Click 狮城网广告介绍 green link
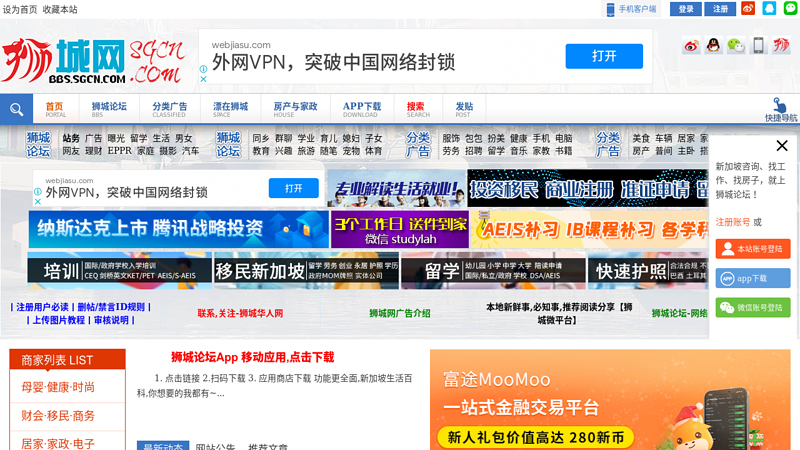Image resolution: width=800 pixels, height=450 pixels. (399, 313)
